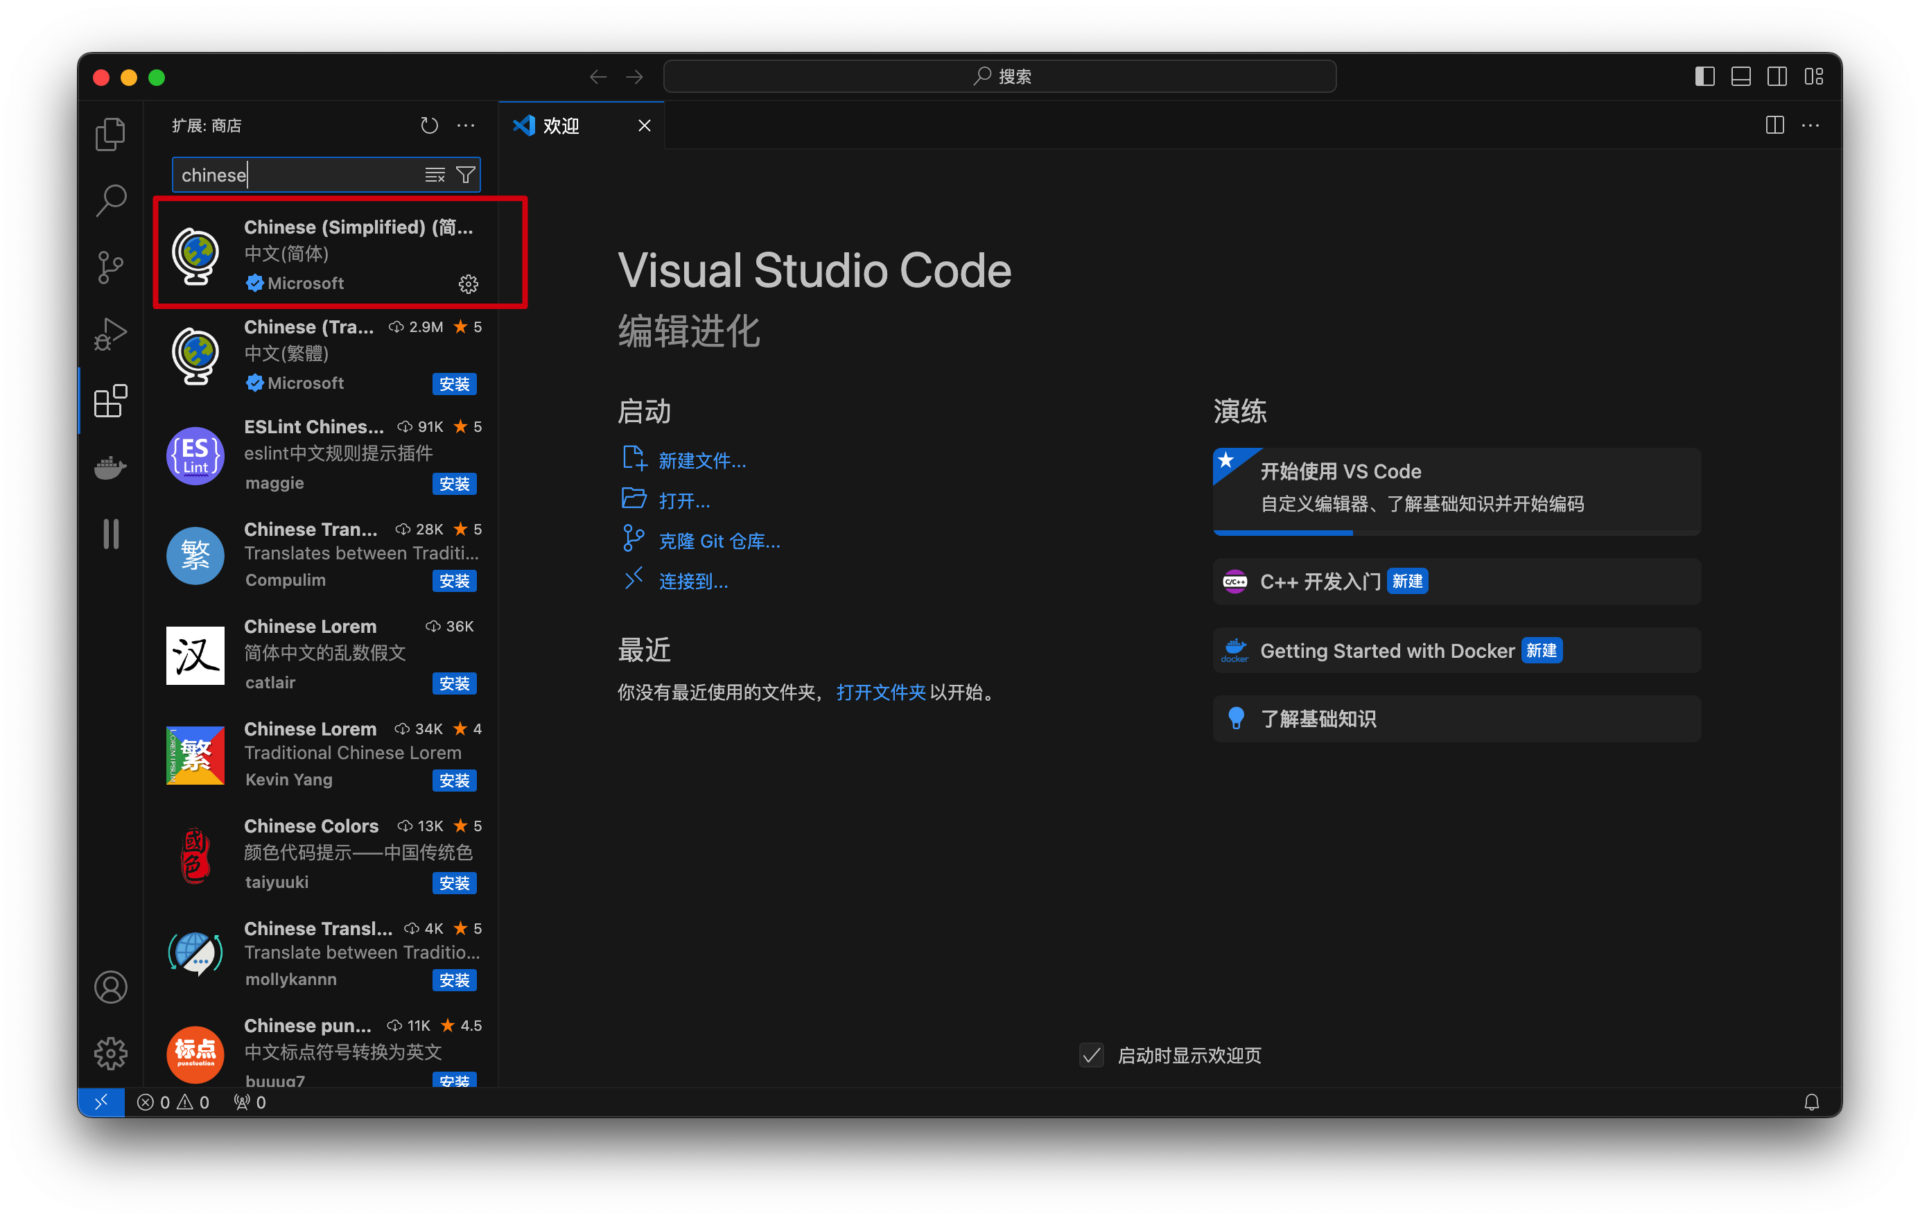The height and width of the screenshot is (1220, 1920).
Task: Open the Search view in activity bar
Action: point(110,200)
